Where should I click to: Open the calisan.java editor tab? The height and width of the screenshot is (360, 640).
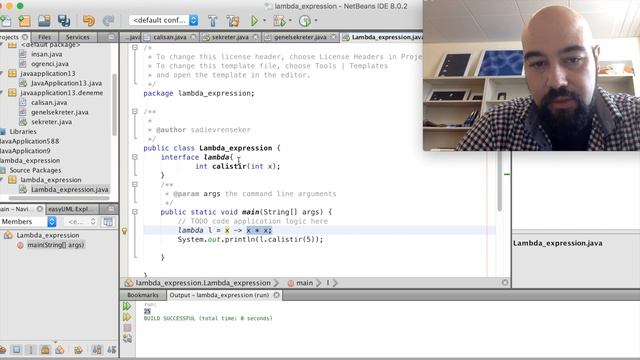point(170,37)
